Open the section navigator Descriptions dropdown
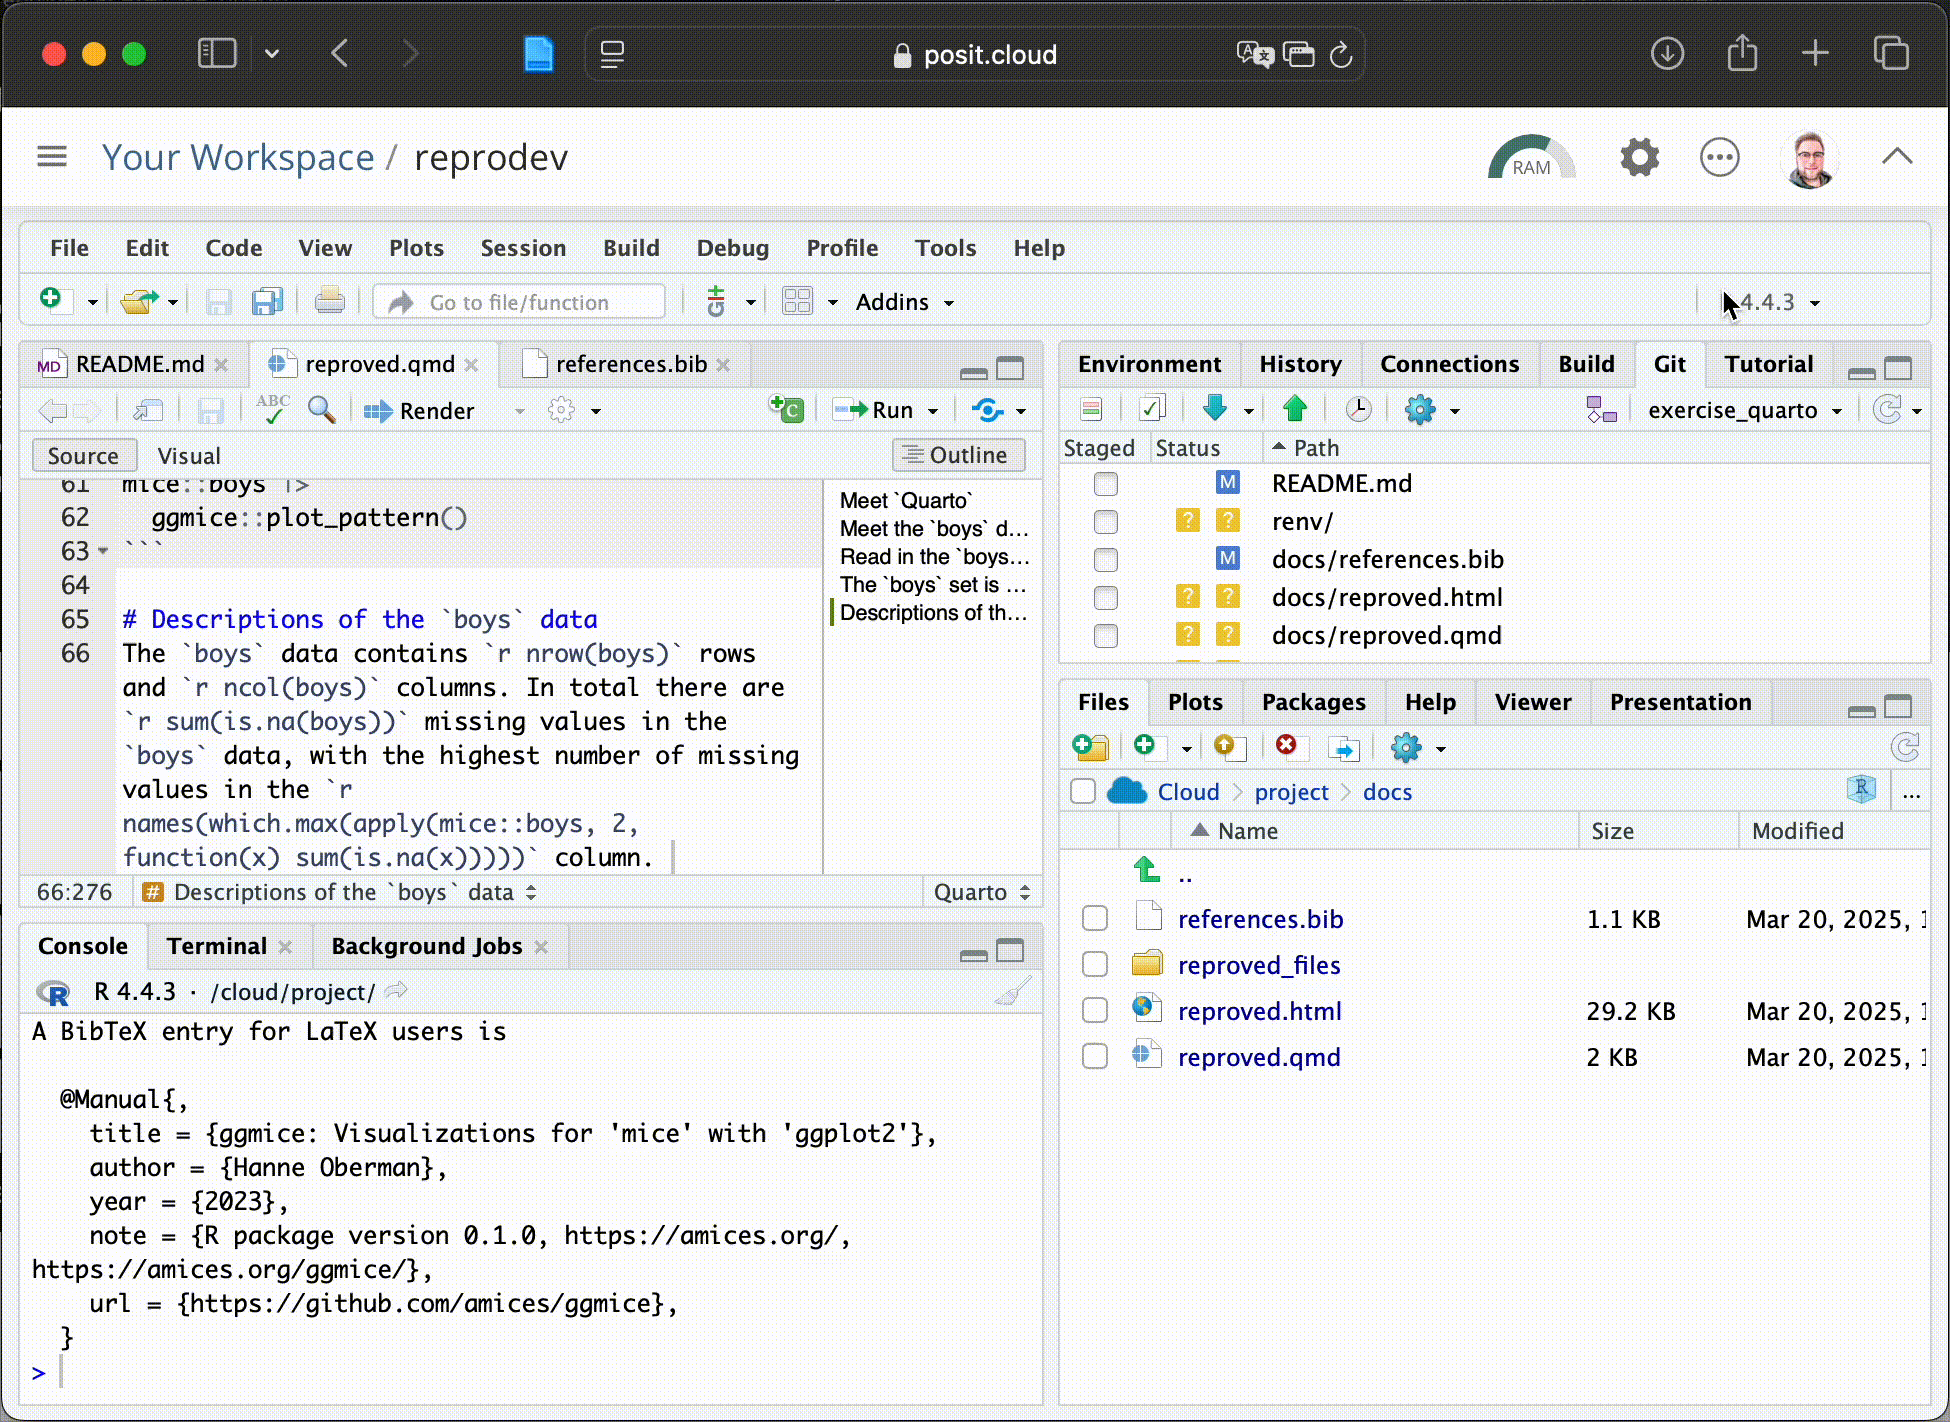 click(340, 892)
